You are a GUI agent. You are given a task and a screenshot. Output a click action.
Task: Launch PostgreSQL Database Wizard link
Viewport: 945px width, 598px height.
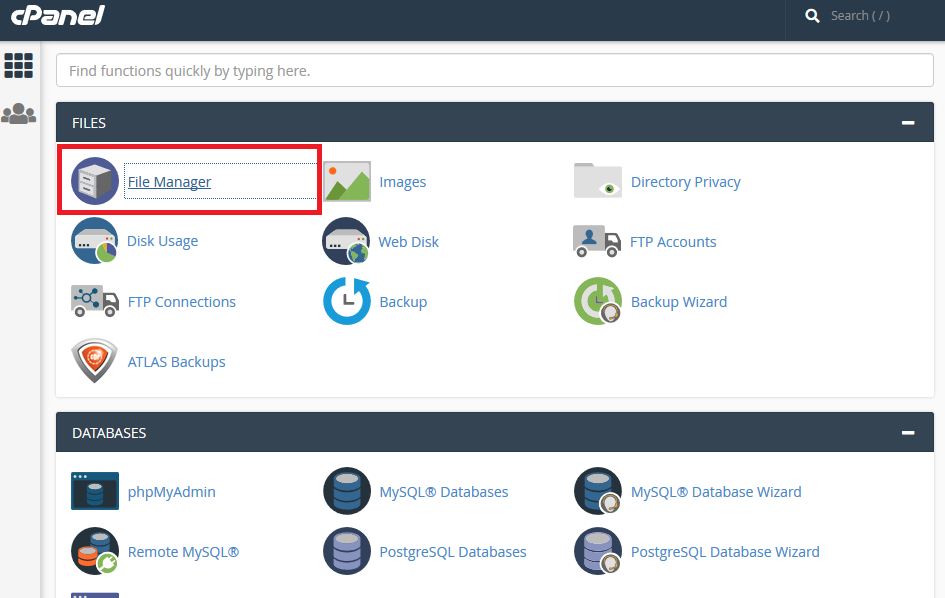[x=725, y=552]
